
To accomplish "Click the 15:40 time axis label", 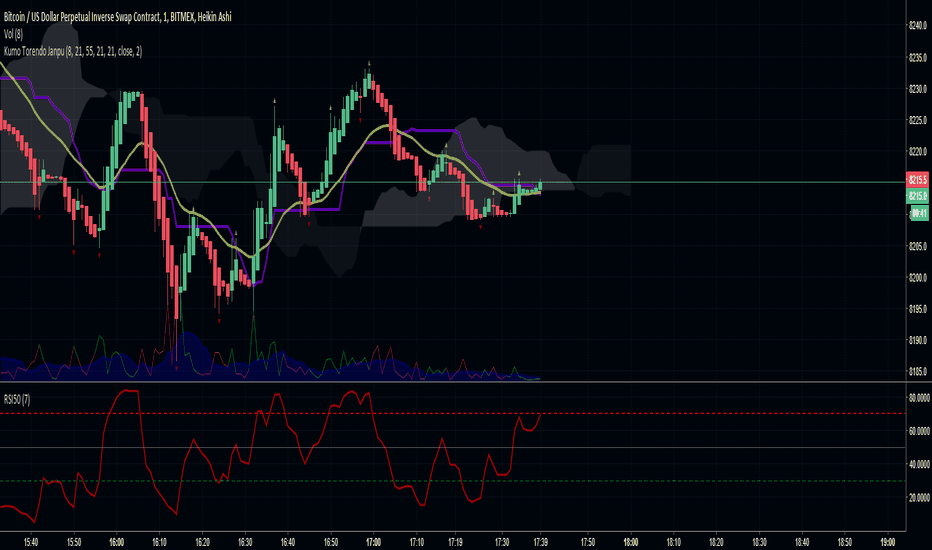I will 31,542.
